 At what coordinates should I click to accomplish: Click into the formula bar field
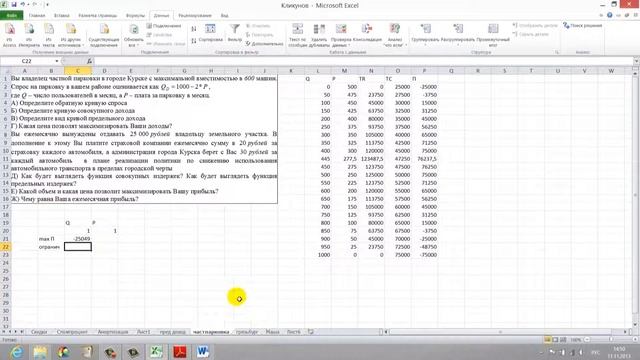tap(363, 61)
